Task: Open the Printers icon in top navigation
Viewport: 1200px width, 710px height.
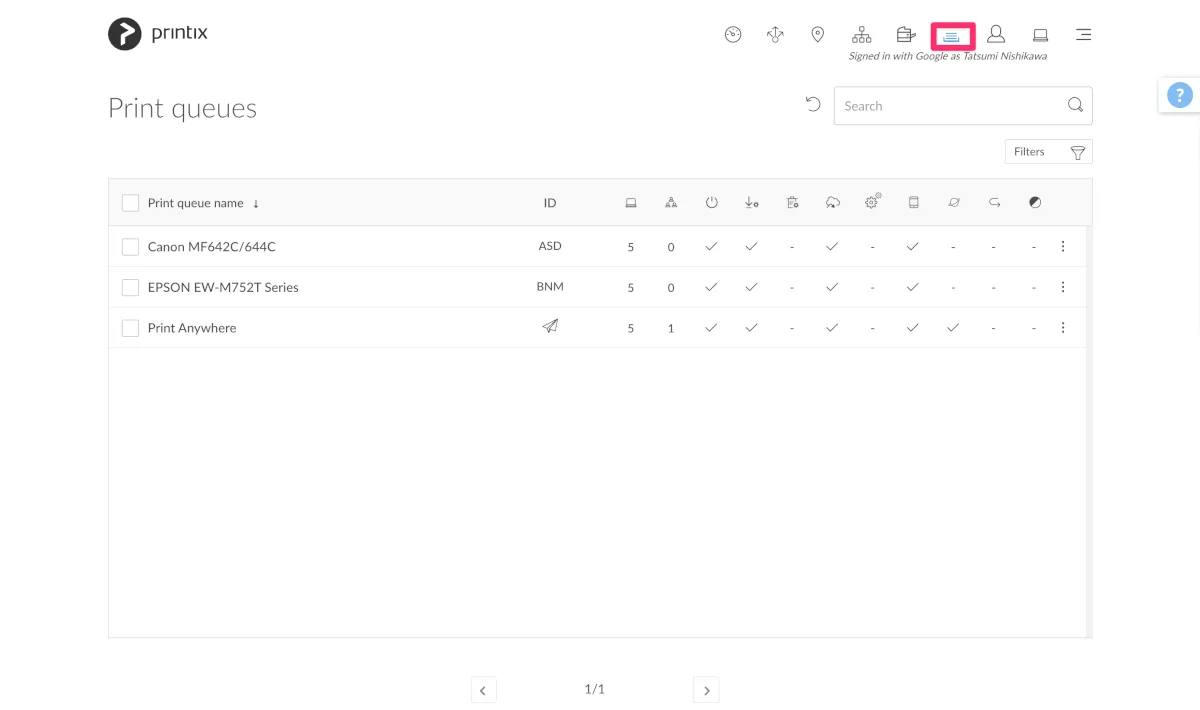Action: [x=906, y=35]
